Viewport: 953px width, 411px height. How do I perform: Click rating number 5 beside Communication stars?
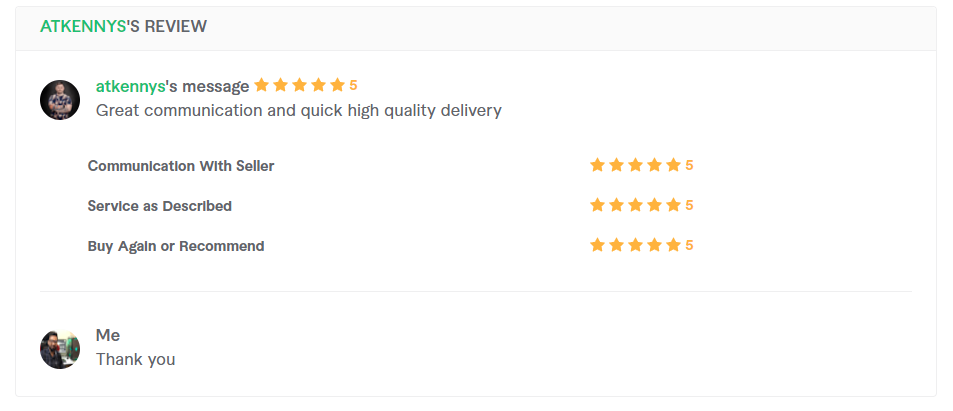tap(689, 165)
